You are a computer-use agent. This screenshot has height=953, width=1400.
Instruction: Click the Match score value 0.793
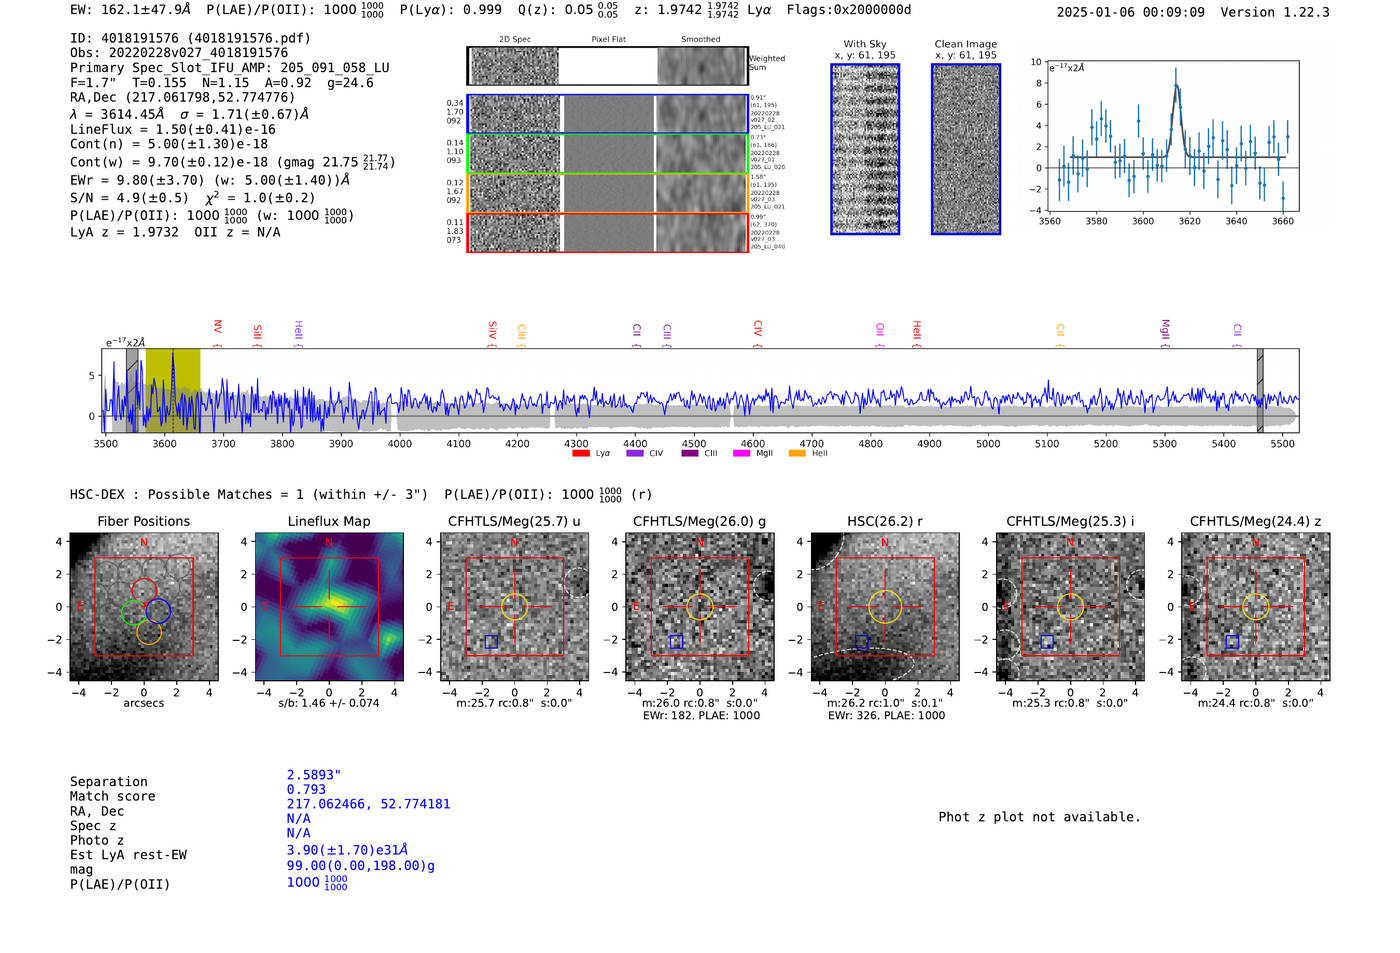(306, 789)
